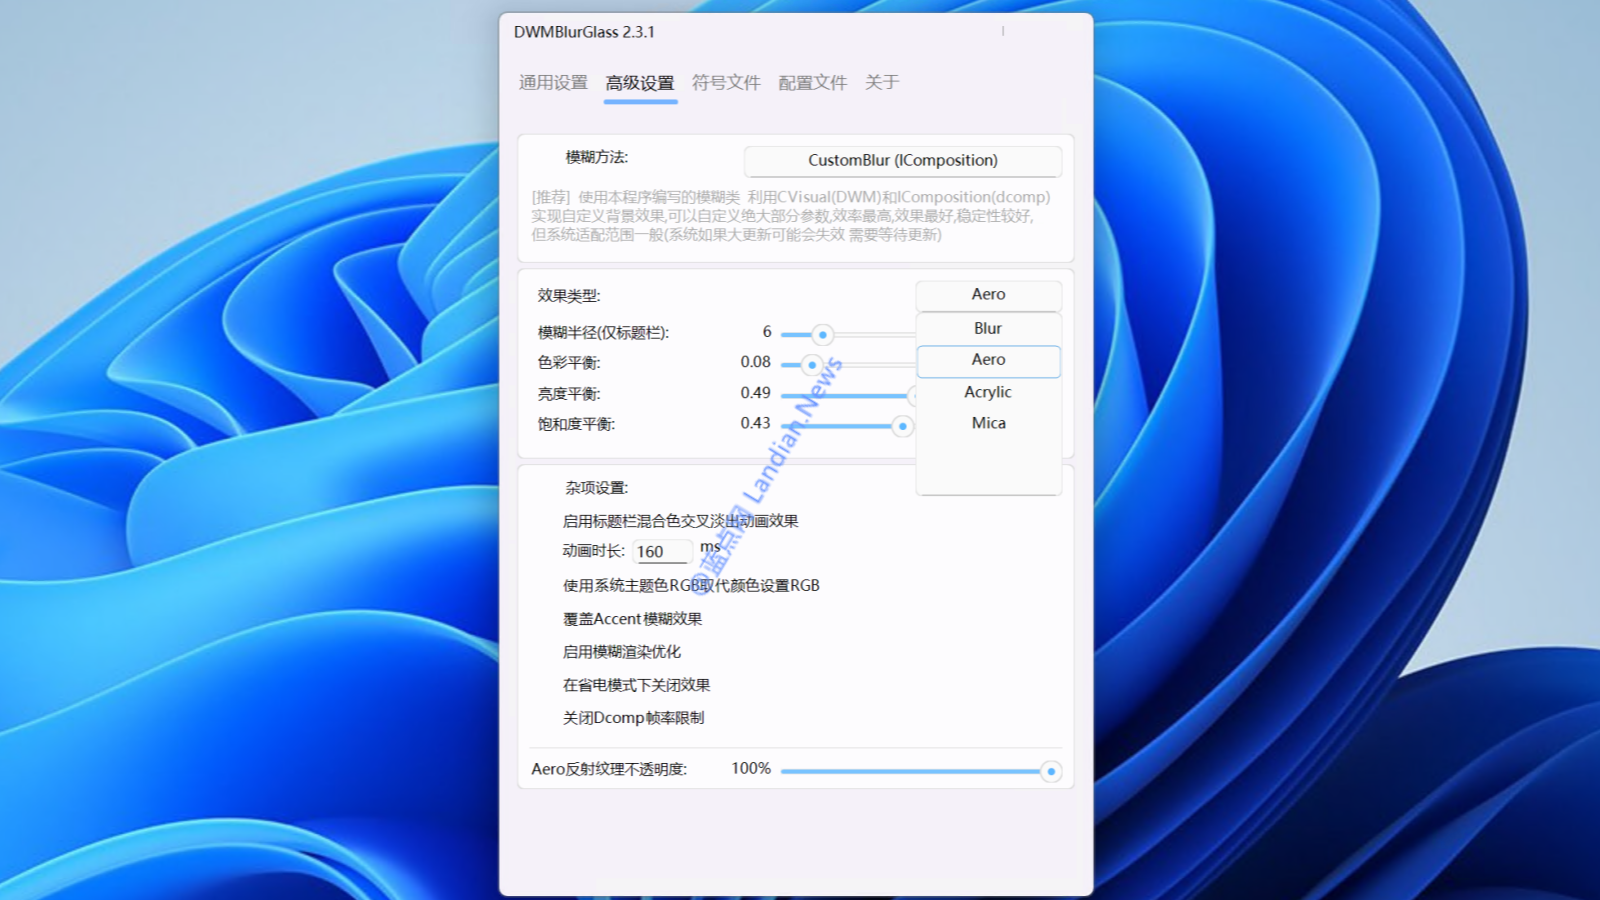Go to the 配置文件 tab
Viewport: 1600px width, 900px height.
point(812,83)
